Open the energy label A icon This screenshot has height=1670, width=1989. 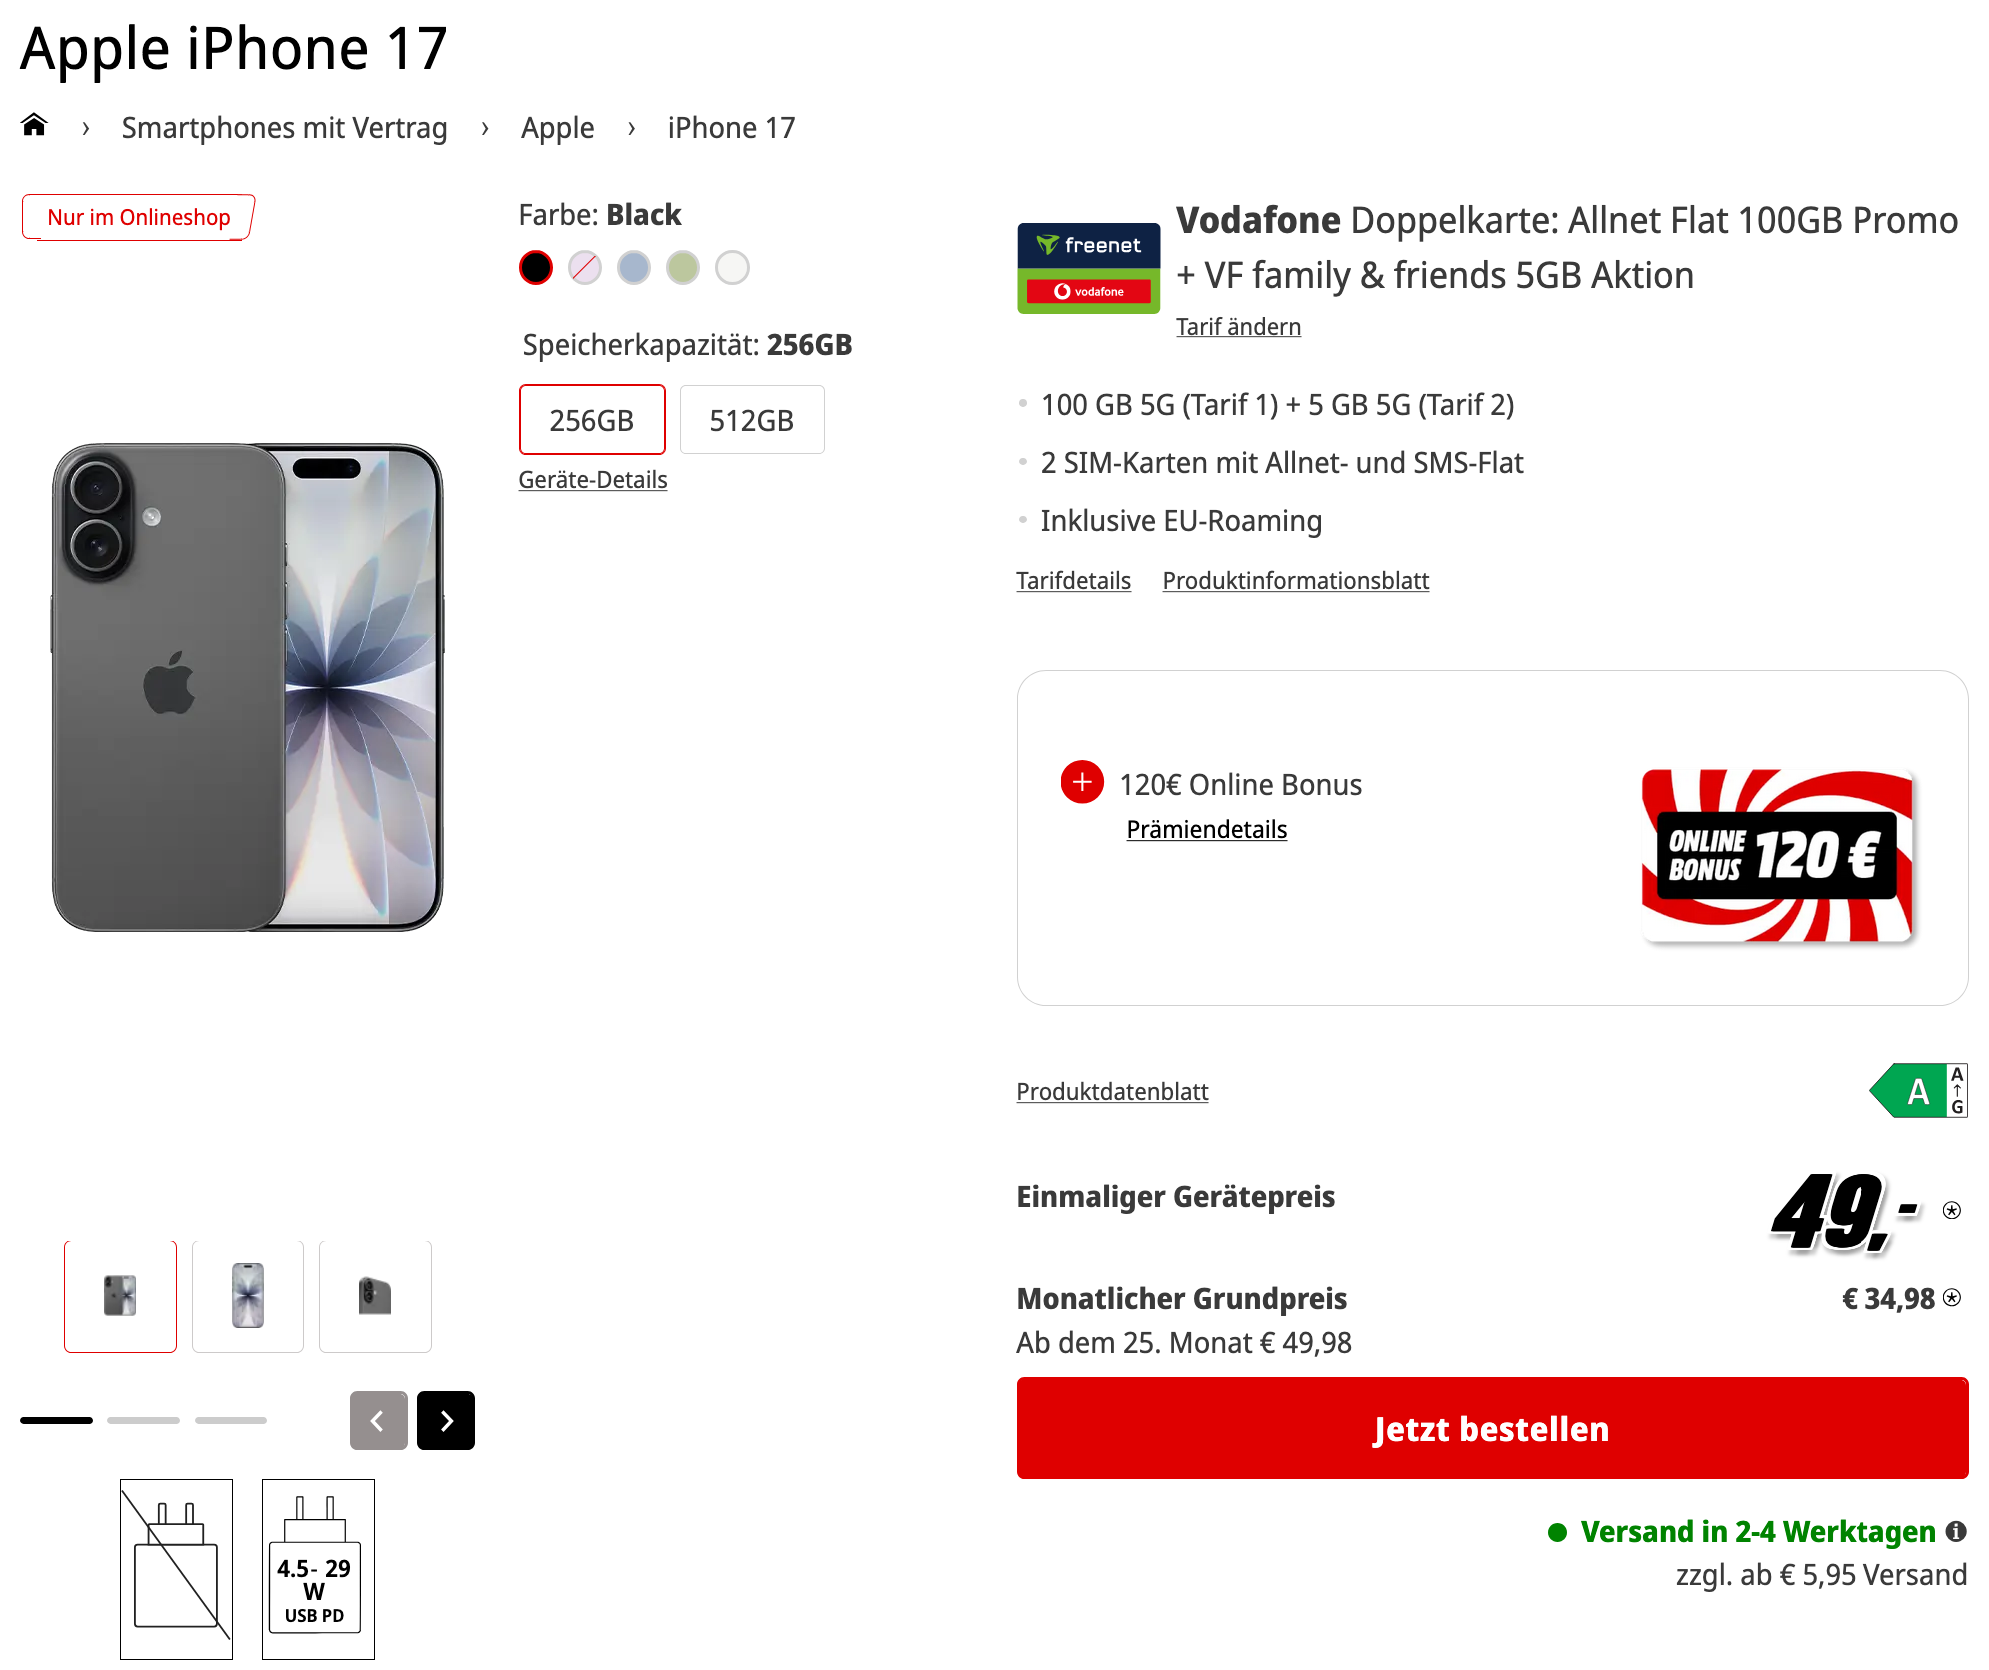pos(1918,1091)
